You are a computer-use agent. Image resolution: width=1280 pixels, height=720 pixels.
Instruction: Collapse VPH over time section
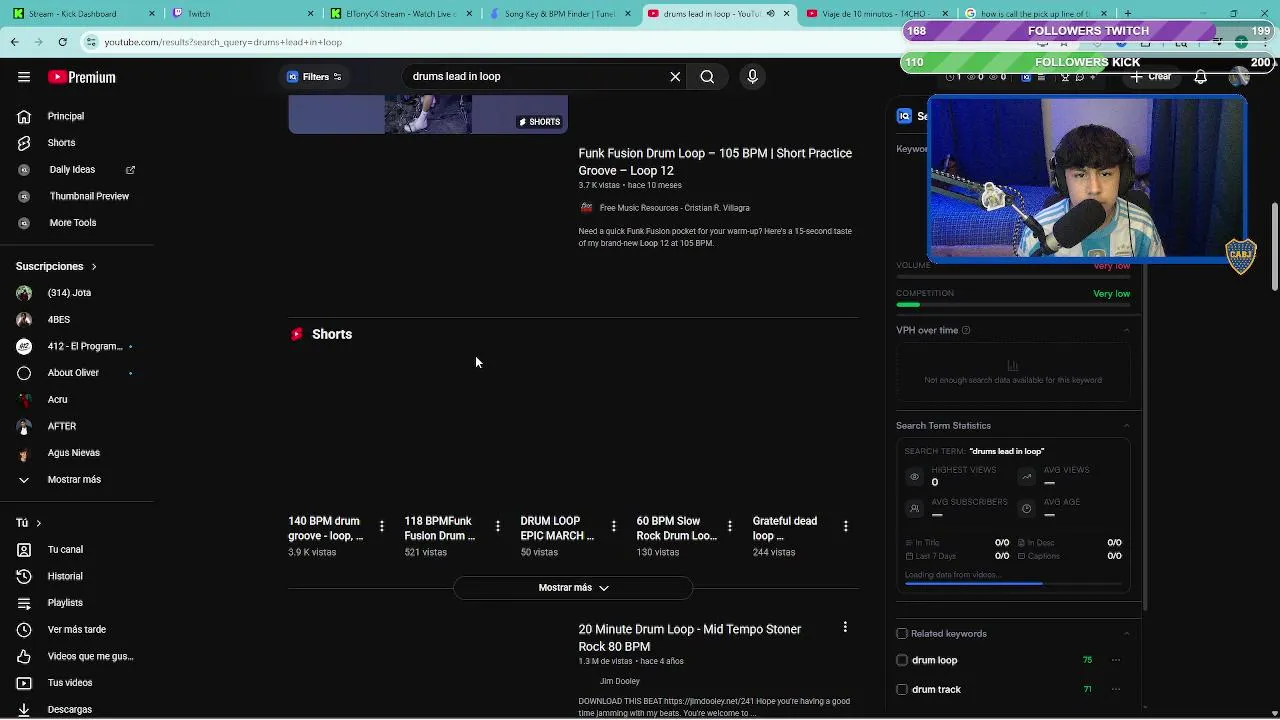coord(1126,330)
